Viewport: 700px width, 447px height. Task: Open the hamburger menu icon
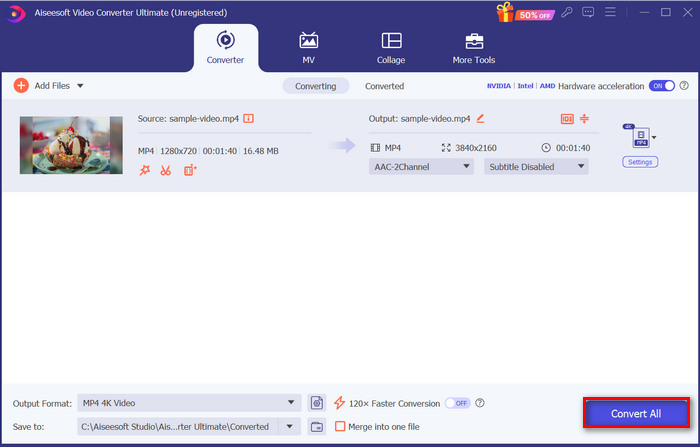(x=610, y=12)
